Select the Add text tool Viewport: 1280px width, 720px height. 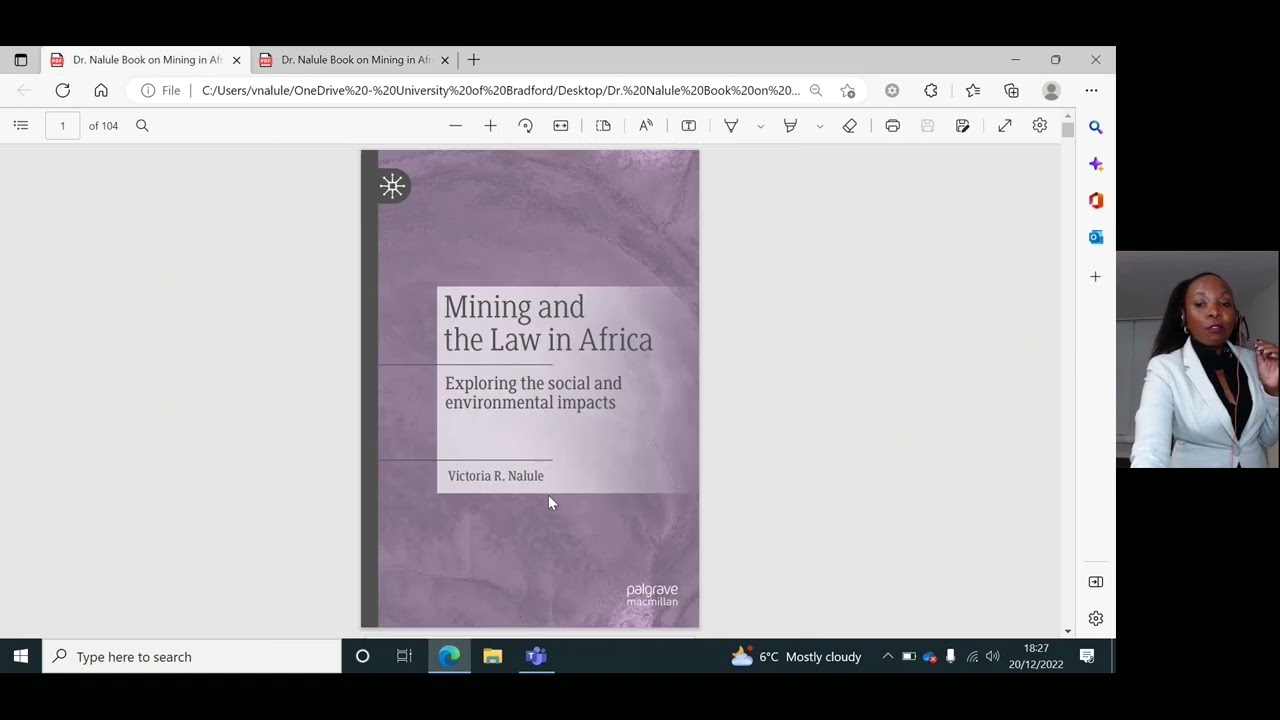tap(689, 125)
